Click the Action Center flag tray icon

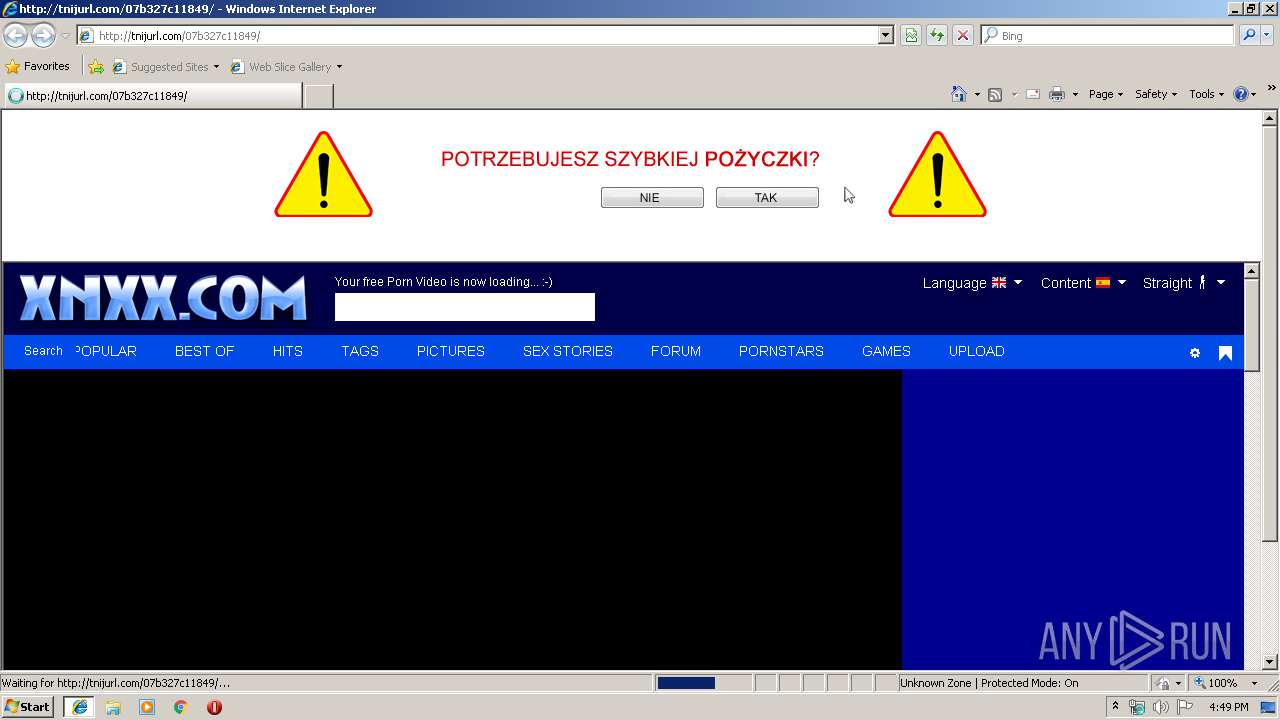pyautogui.click(x=1184, y=707)
